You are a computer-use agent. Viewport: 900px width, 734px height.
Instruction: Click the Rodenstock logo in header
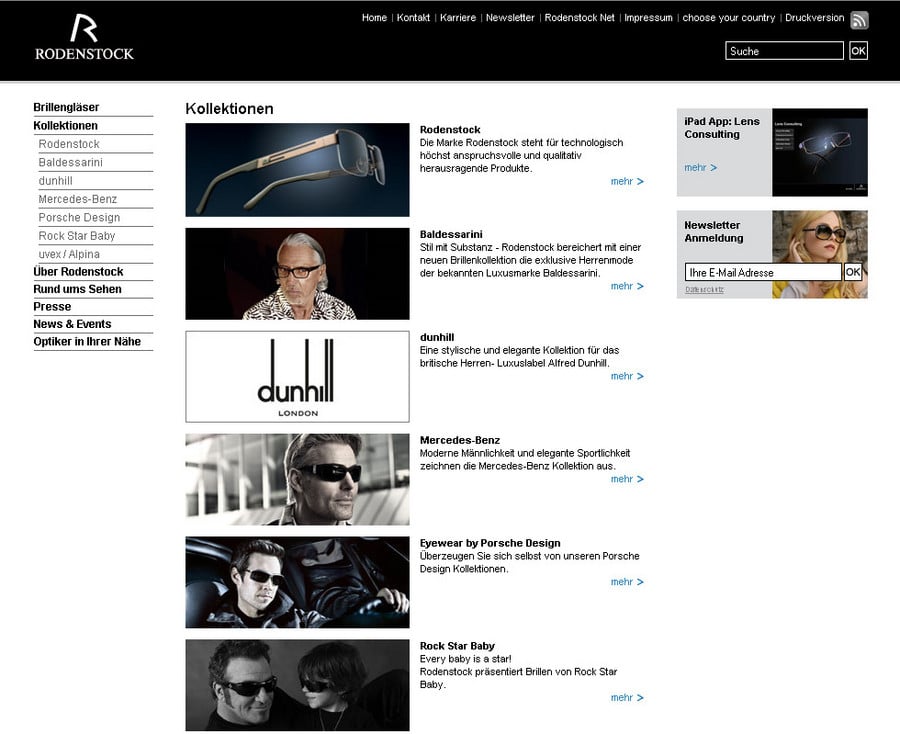click(84, 38)
